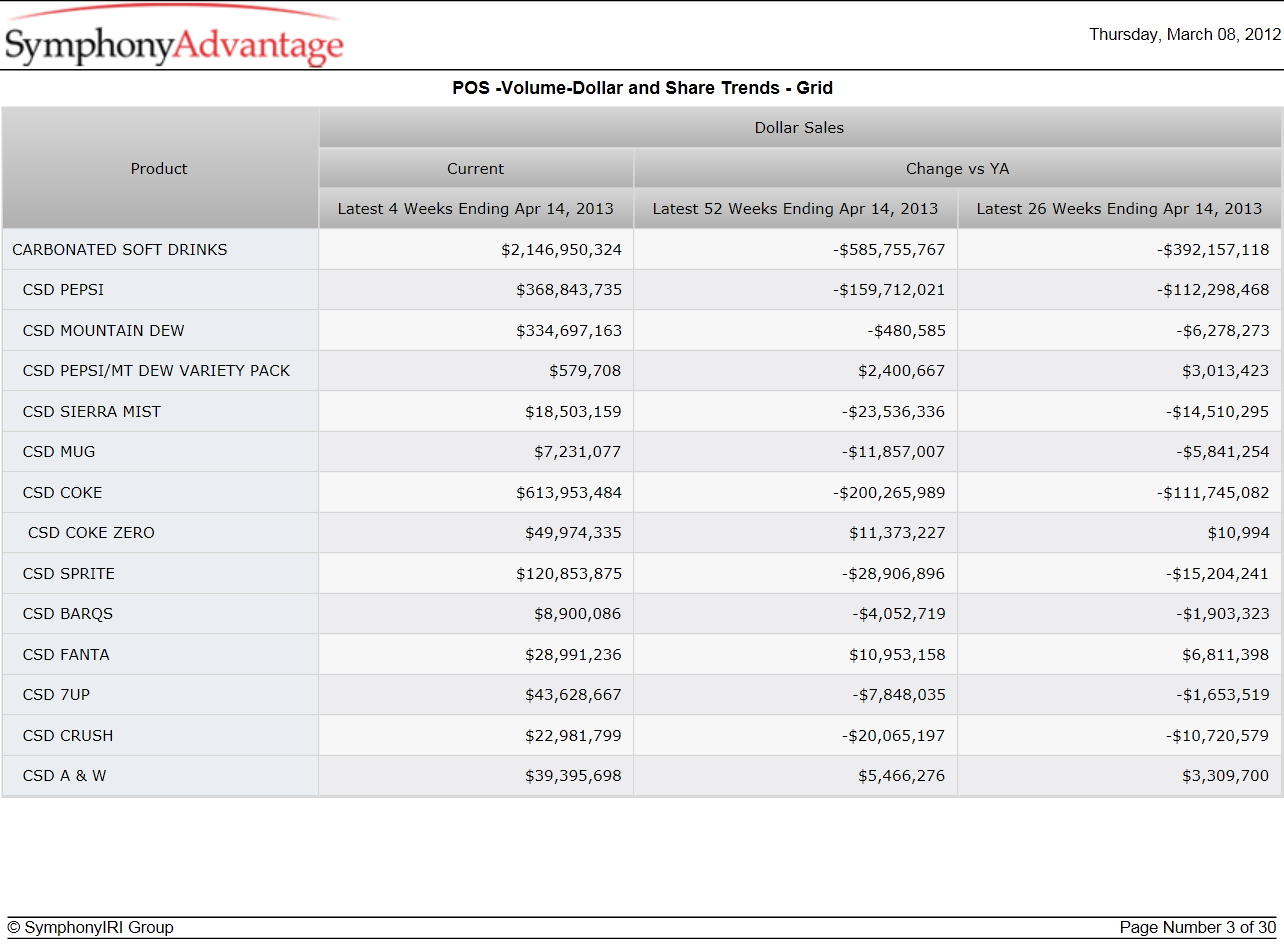Screen dimensions: 1284x946
Task: Select the value -$200,265,989
Action: 889,493
